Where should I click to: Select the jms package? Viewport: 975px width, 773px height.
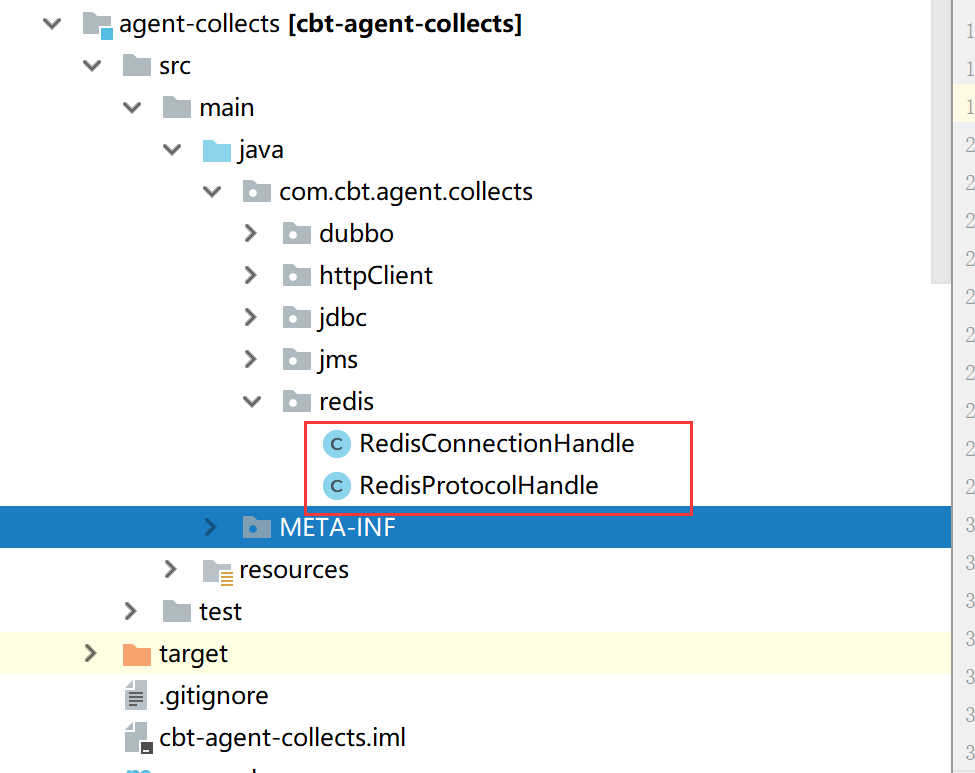coord(338,360)
